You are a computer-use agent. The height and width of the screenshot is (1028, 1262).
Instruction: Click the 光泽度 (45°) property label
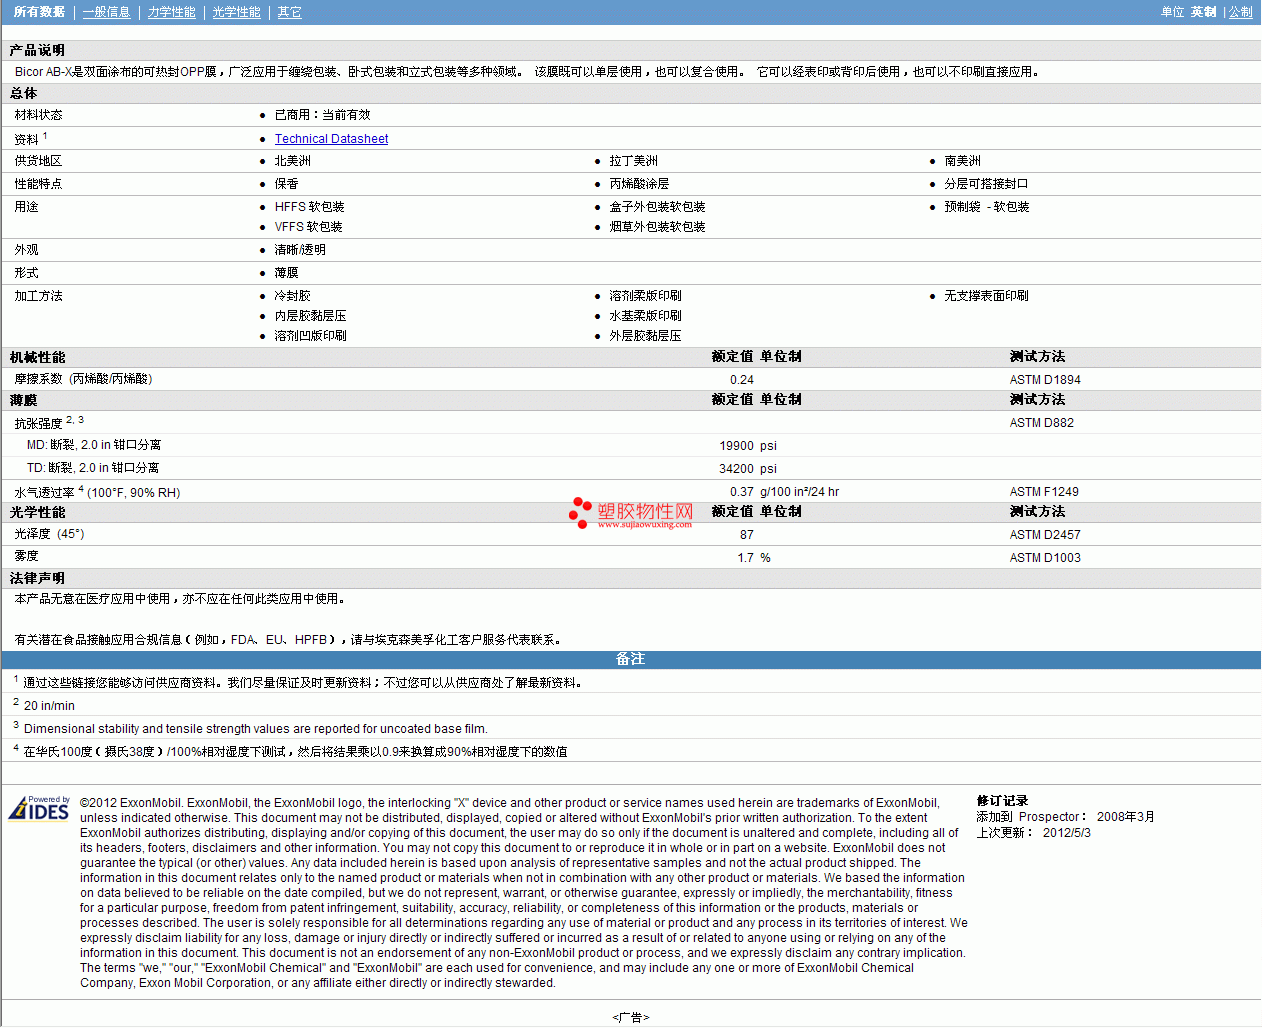click(50, 534)
